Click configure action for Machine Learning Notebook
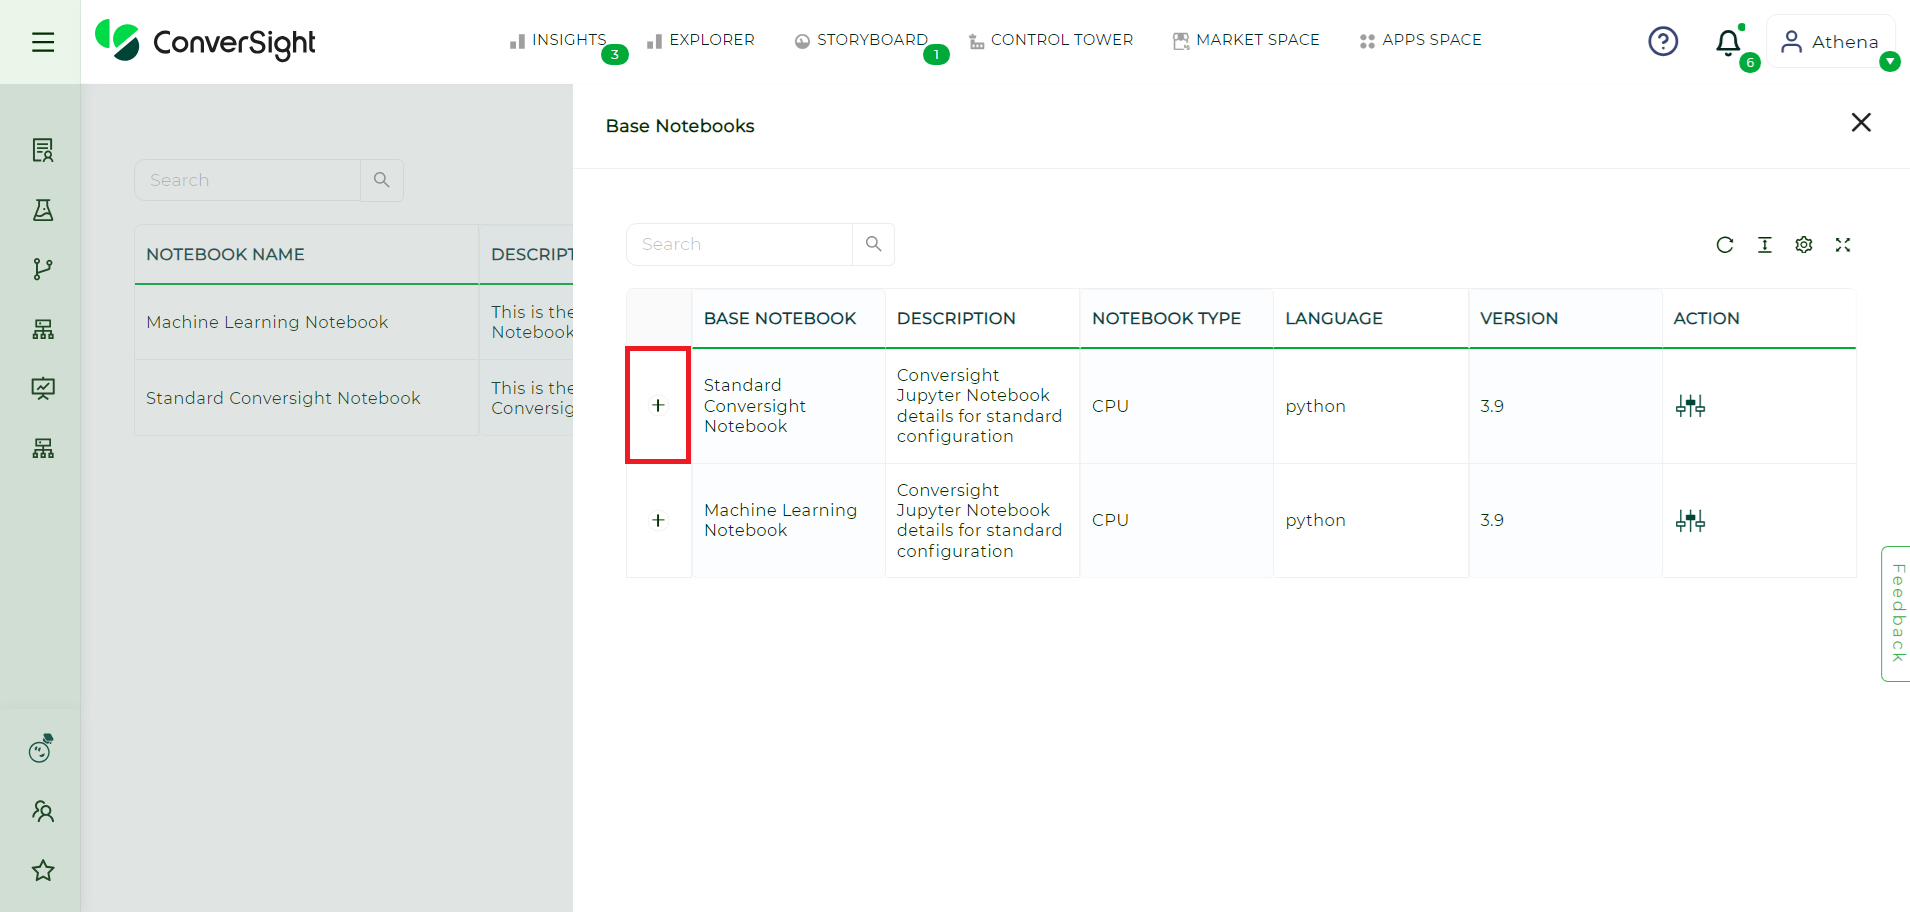The height and width of the screenshot is (912, 1910). 1690,520
